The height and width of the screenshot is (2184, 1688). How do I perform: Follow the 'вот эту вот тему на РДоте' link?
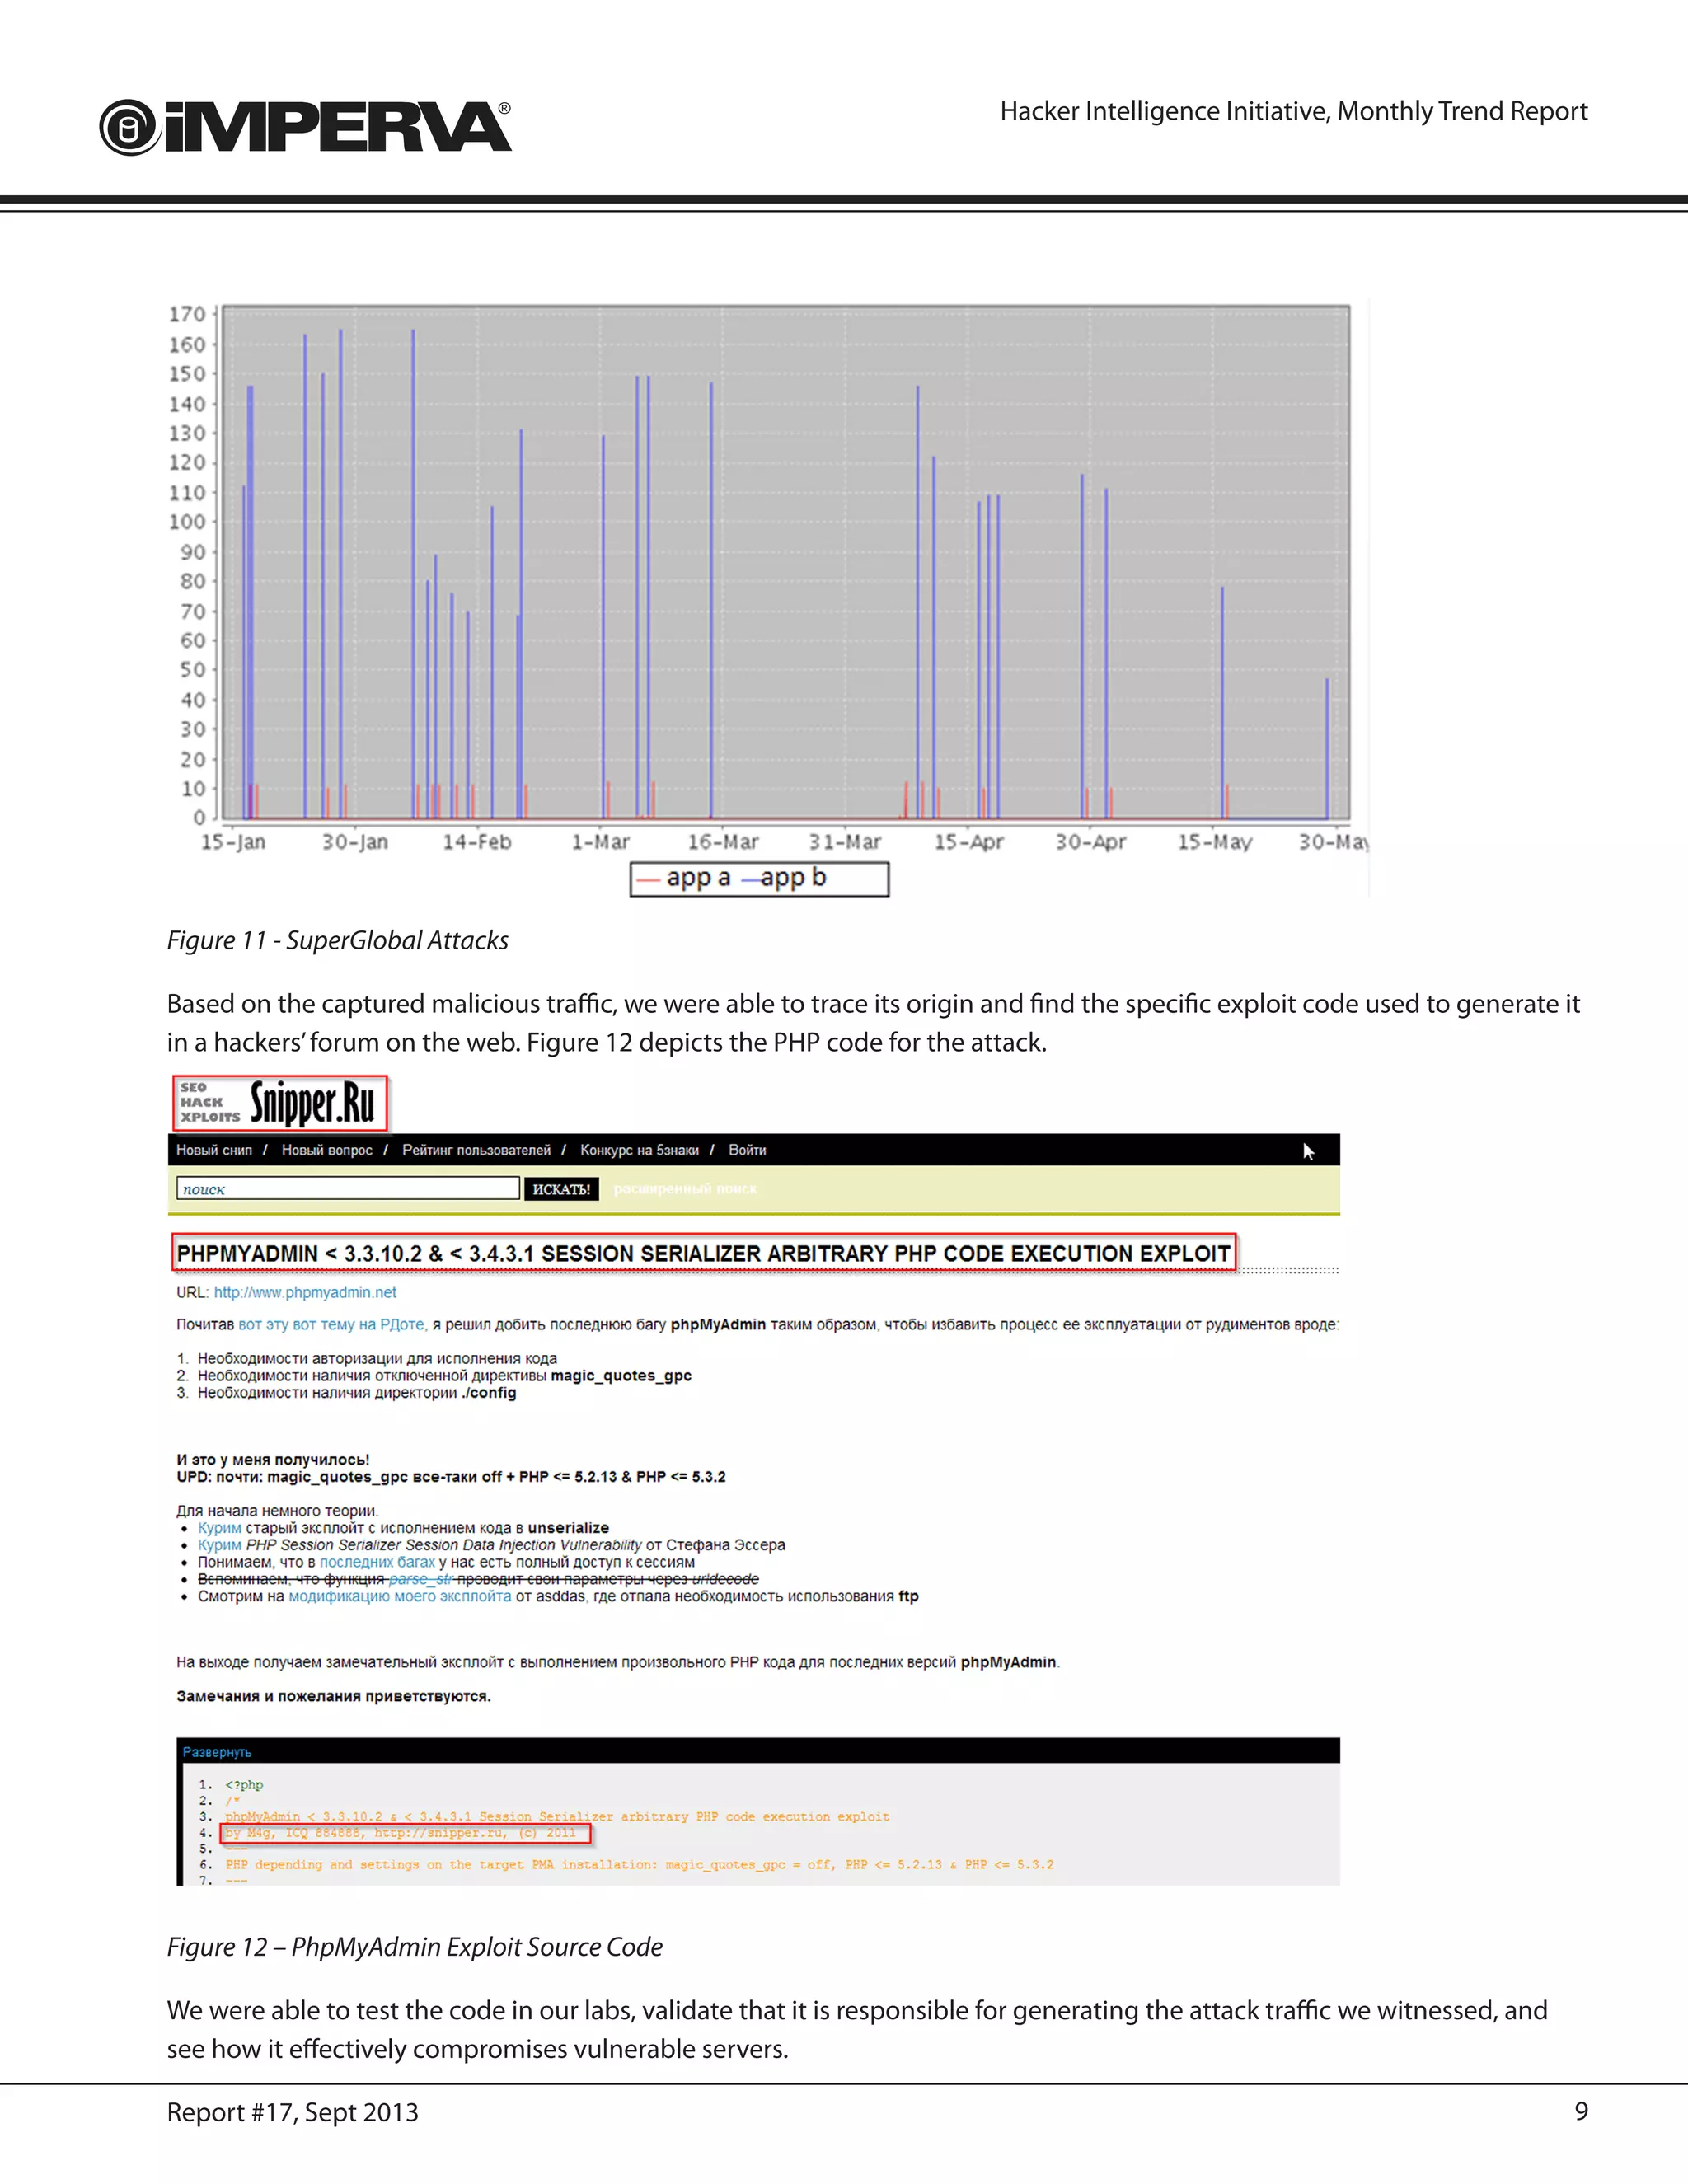coord(333,1324)
